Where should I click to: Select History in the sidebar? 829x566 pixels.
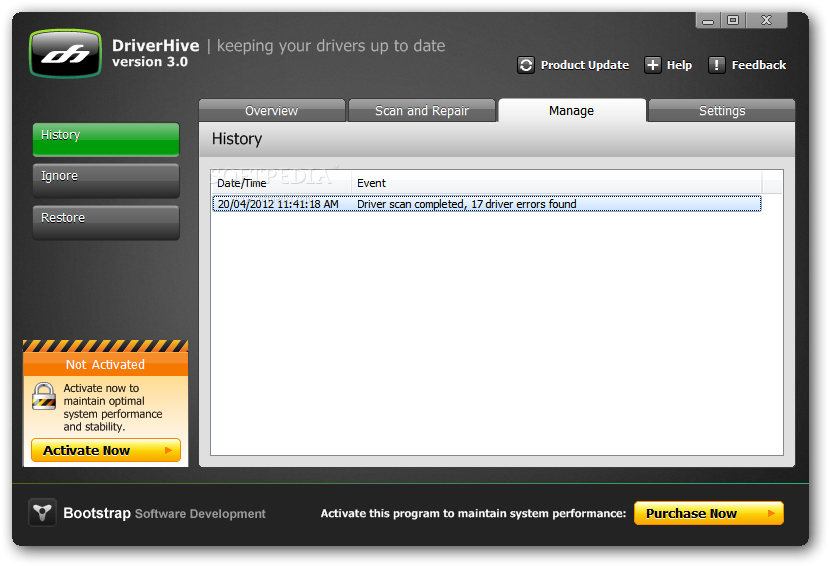[106, 140]
